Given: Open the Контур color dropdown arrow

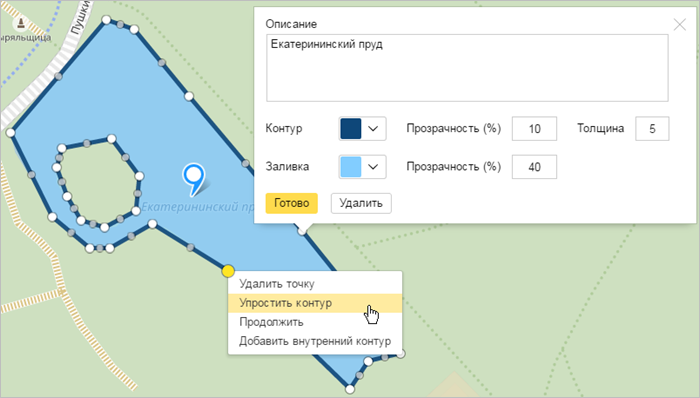Looking at the screenshot, I should pos(373,129).
